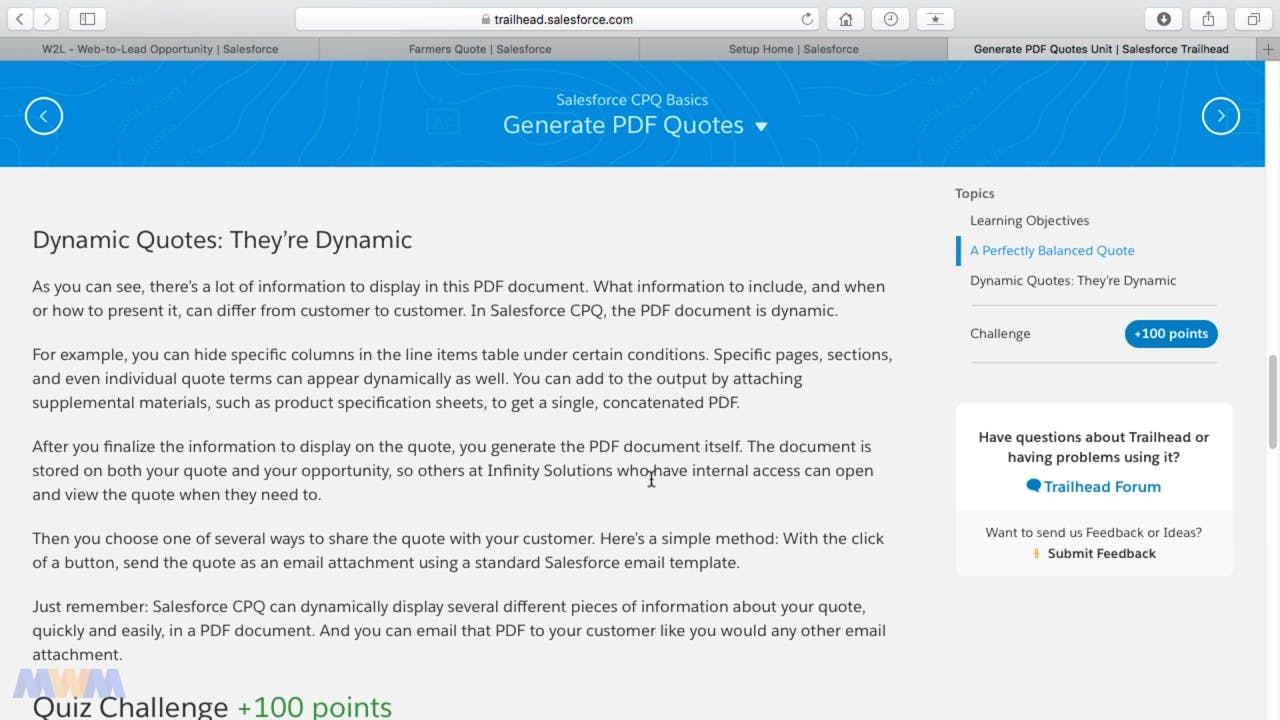Select Generate PDF Quotes Unit tab
The width and height of the screenshot is (1280, 720).
1101,49
